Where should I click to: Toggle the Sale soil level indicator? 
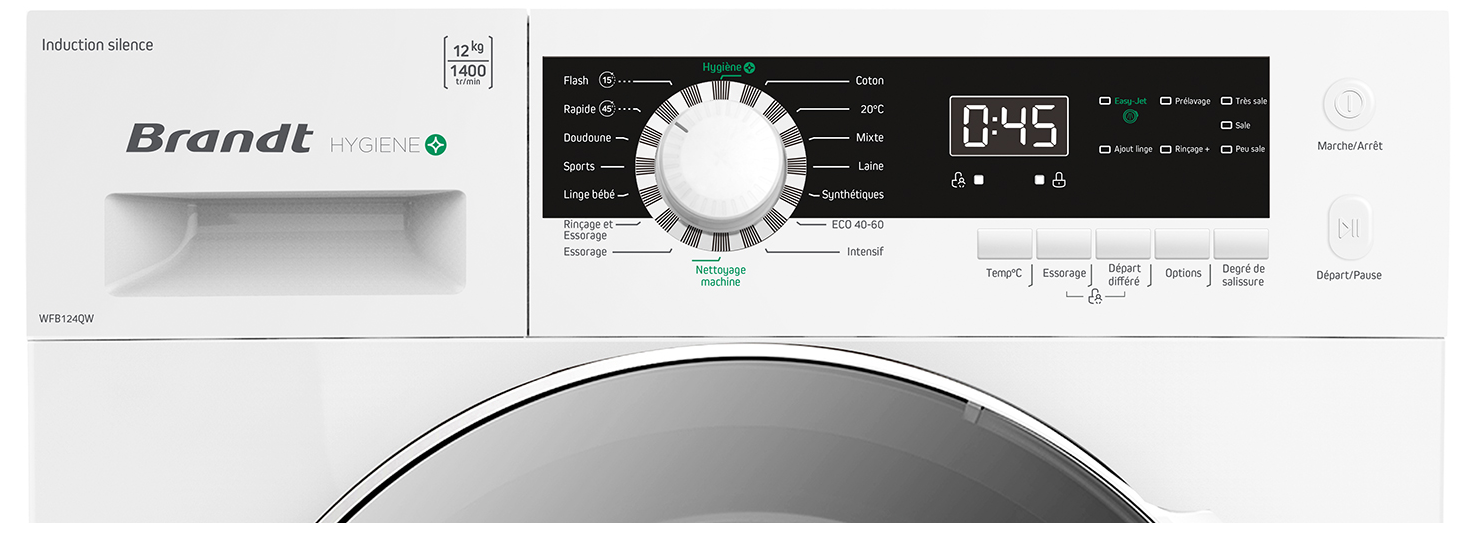coord(1226,125)
